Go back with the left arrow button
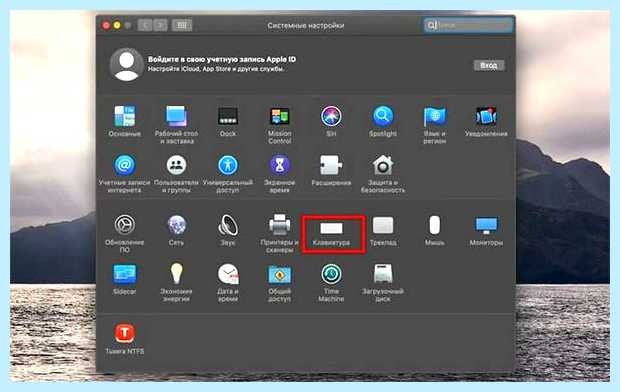The height and width of the screenshot is (392, 620). click(145, 25)
